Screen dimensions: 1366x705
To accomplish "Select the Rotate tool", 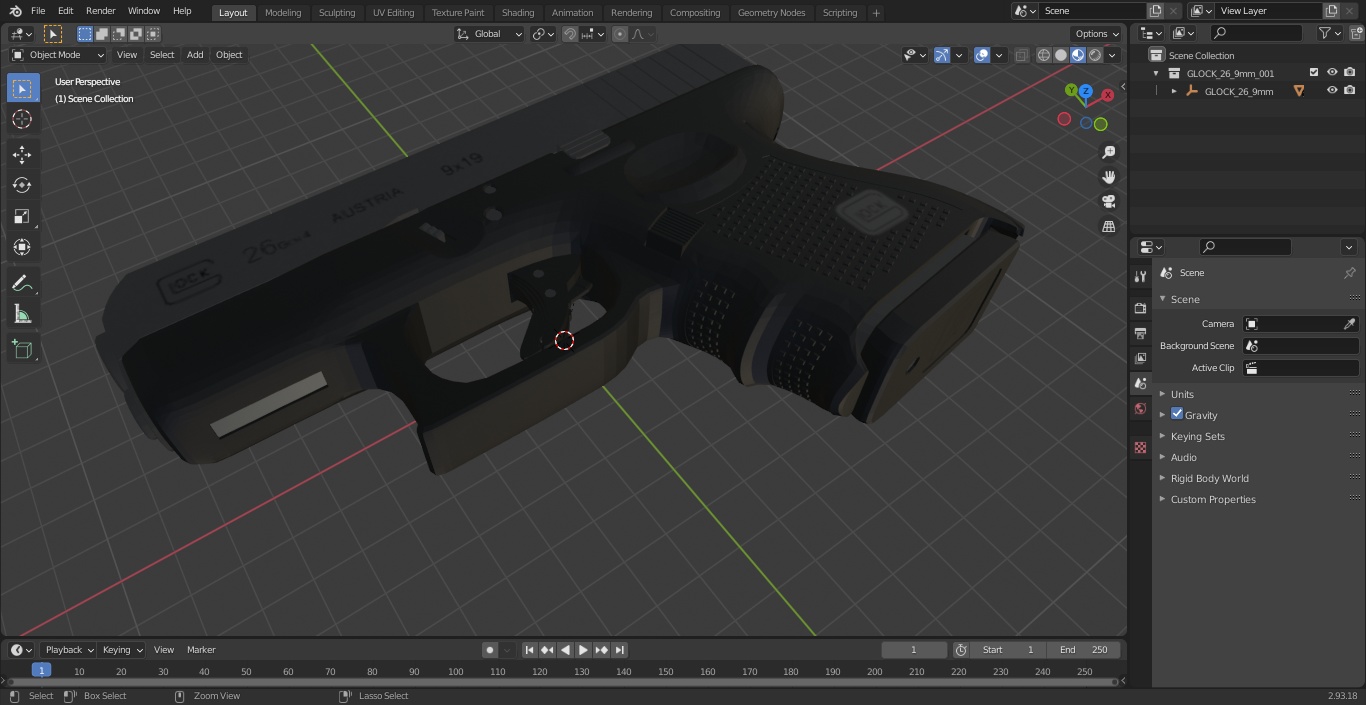I will pyautogui.click(x=22, y=185).
